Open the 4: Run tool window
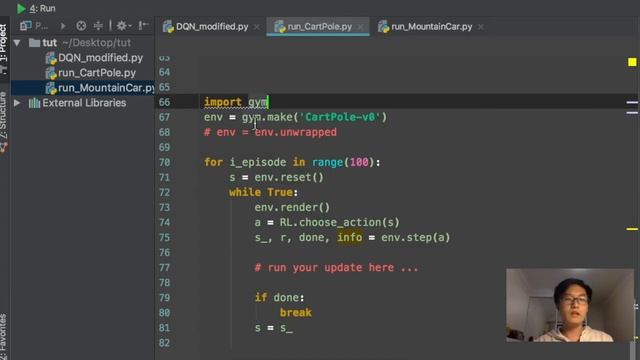Screen dimensions: 640x360 pyautogui.click(x=36, y=8)
